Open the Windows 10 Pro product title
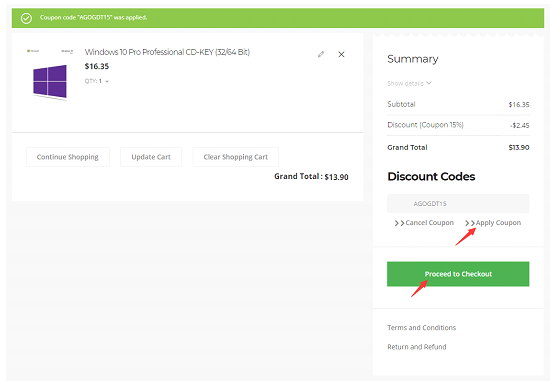The image size is (560, 391). pyautogui.click(x=167, y=52)
